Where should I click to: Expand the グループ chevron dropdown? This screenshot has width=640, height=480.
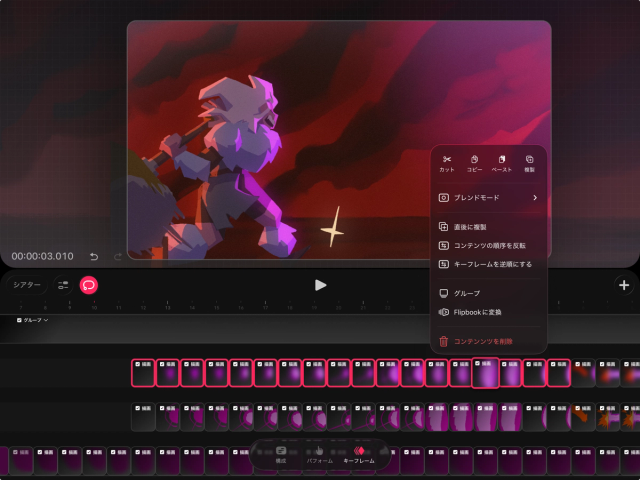46,320
